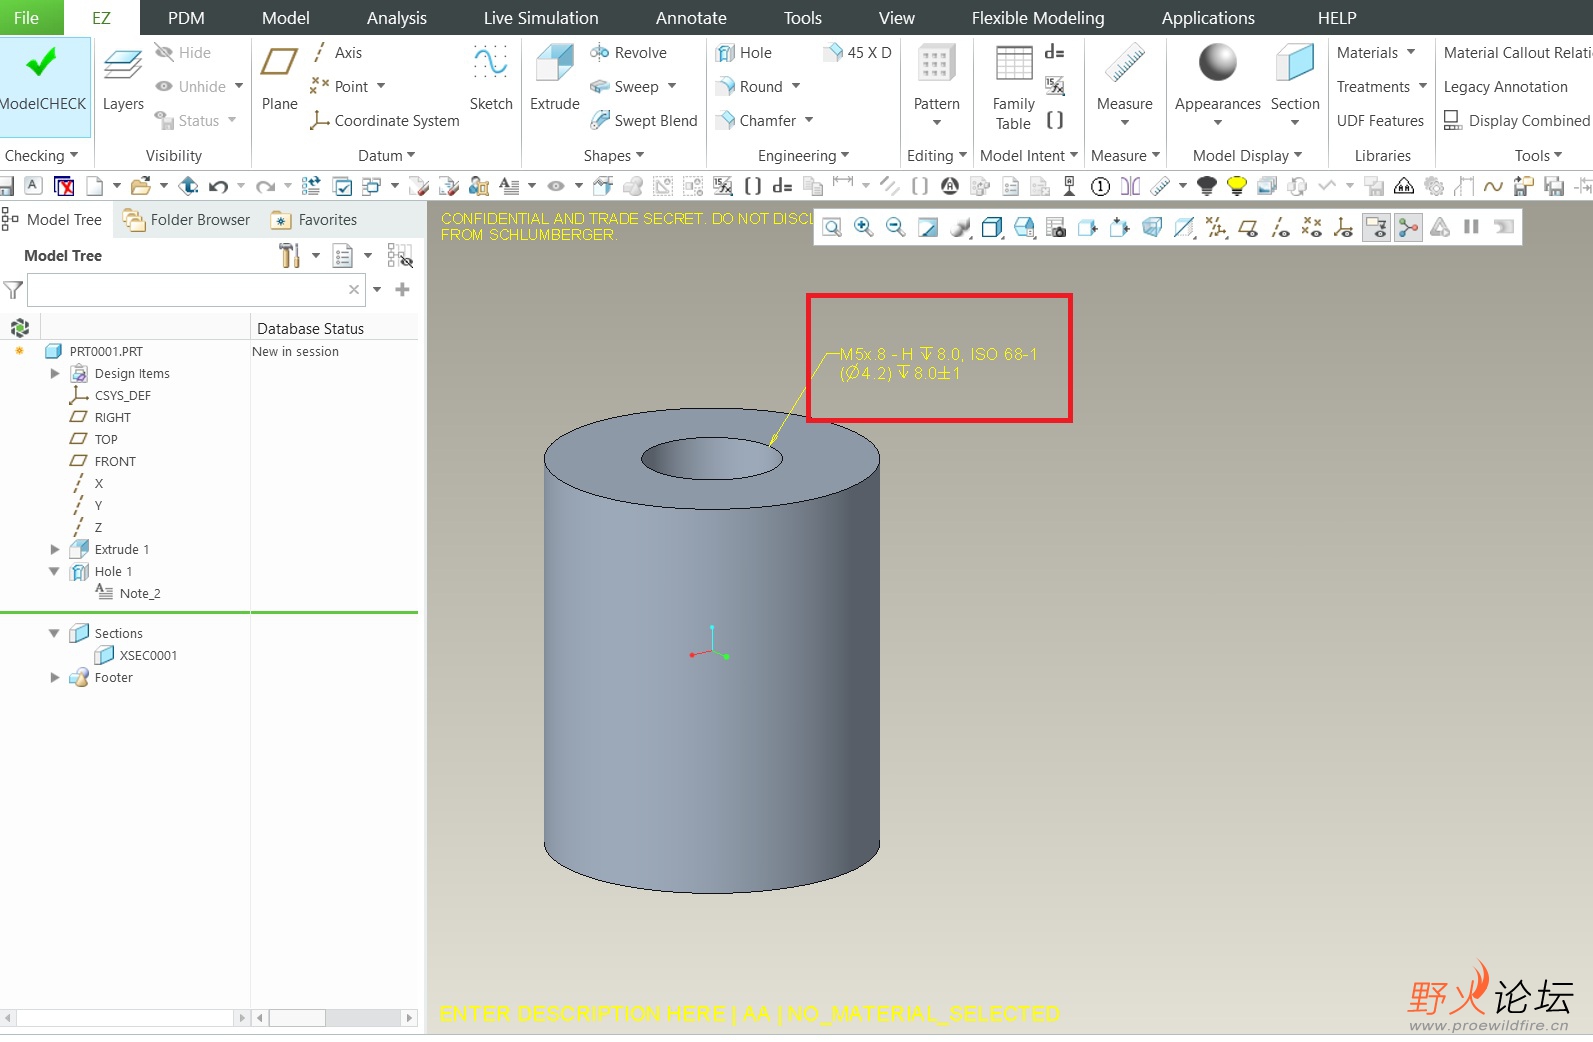The width and height of the screenshot is (1593, 1042).
Task: Toggle spin center display in view toolbar
Action: click(x=1408, y=228)
